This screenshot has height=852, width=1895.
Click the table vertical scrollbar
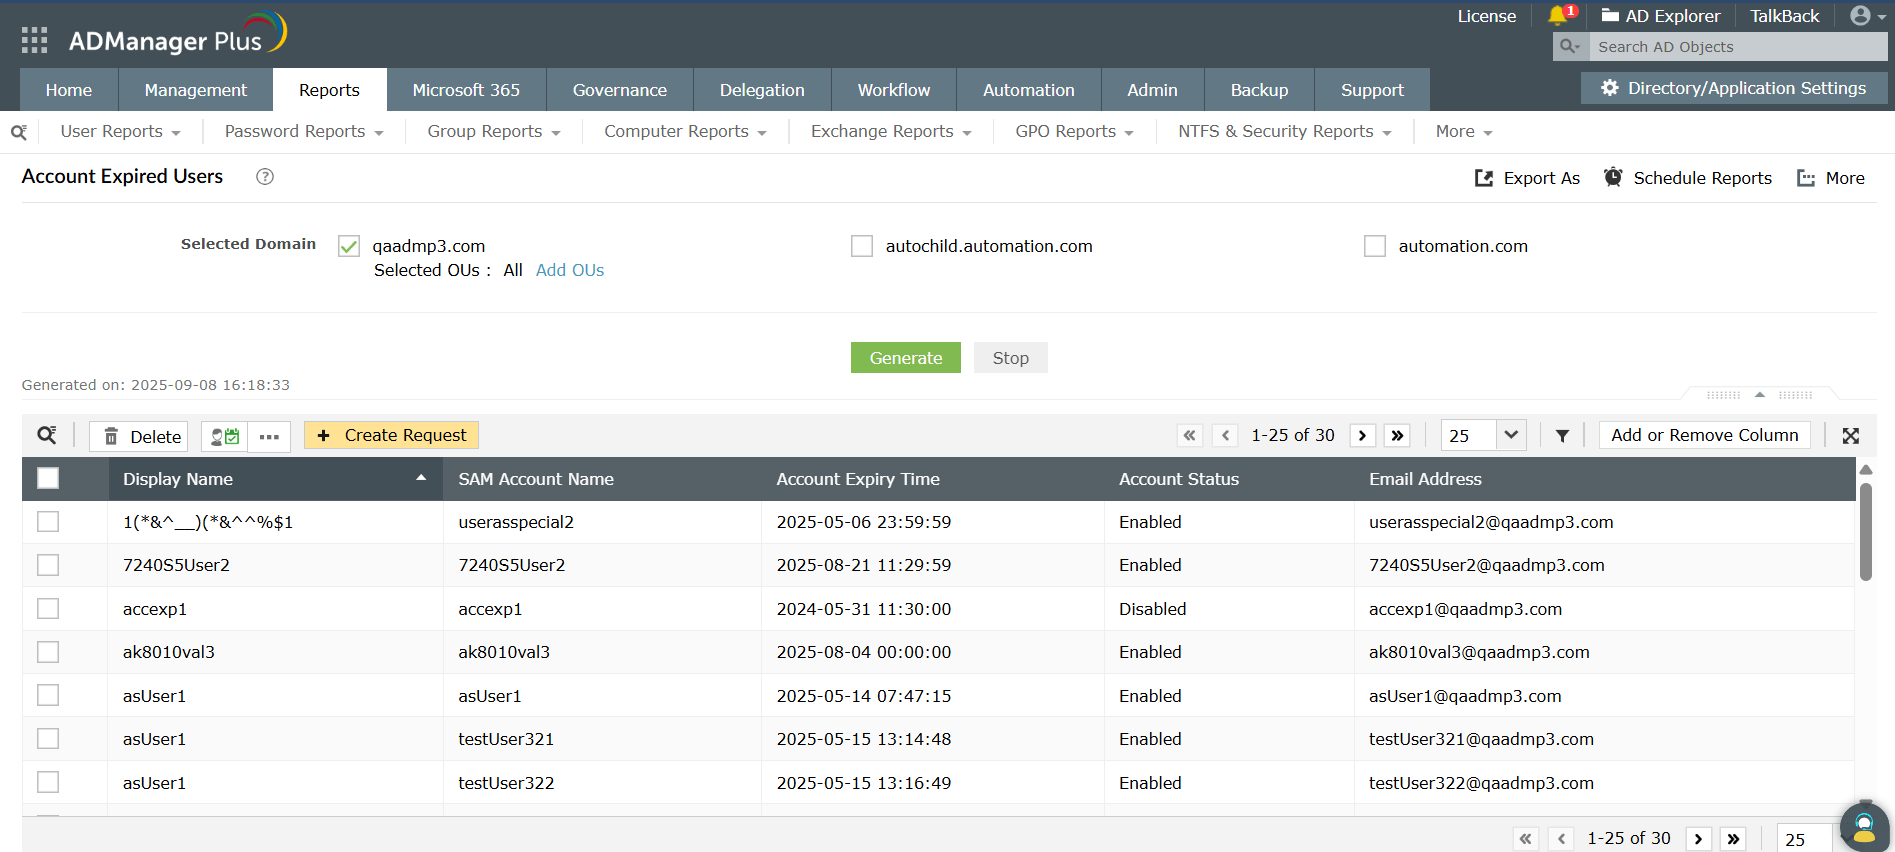pyautogui.click(x=1866, y=530)
